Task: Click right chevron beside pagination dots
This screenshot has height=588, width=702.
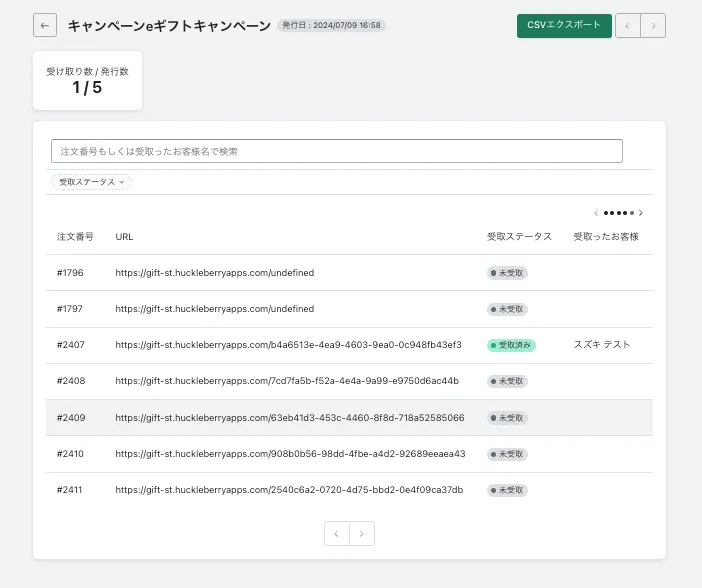Action: (x=641, y=213)
